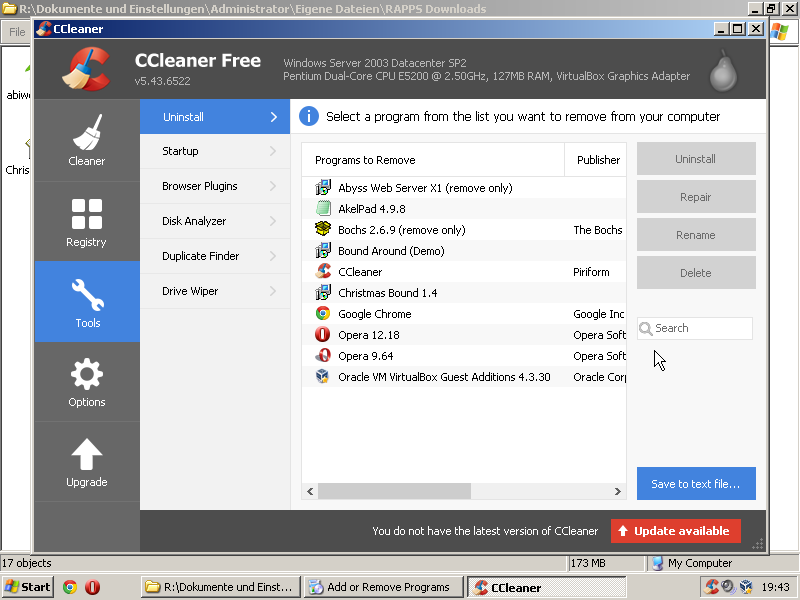Select Google Chrome in the programs list
The height and width of the screenshot is (600, 800).
pos(374,314)
